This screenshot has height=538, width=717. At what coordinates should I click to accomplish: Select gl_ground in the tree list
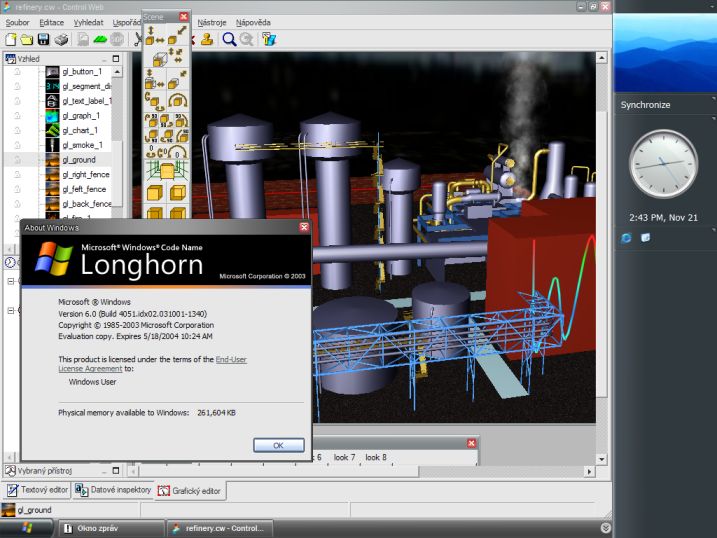(81, 160)
